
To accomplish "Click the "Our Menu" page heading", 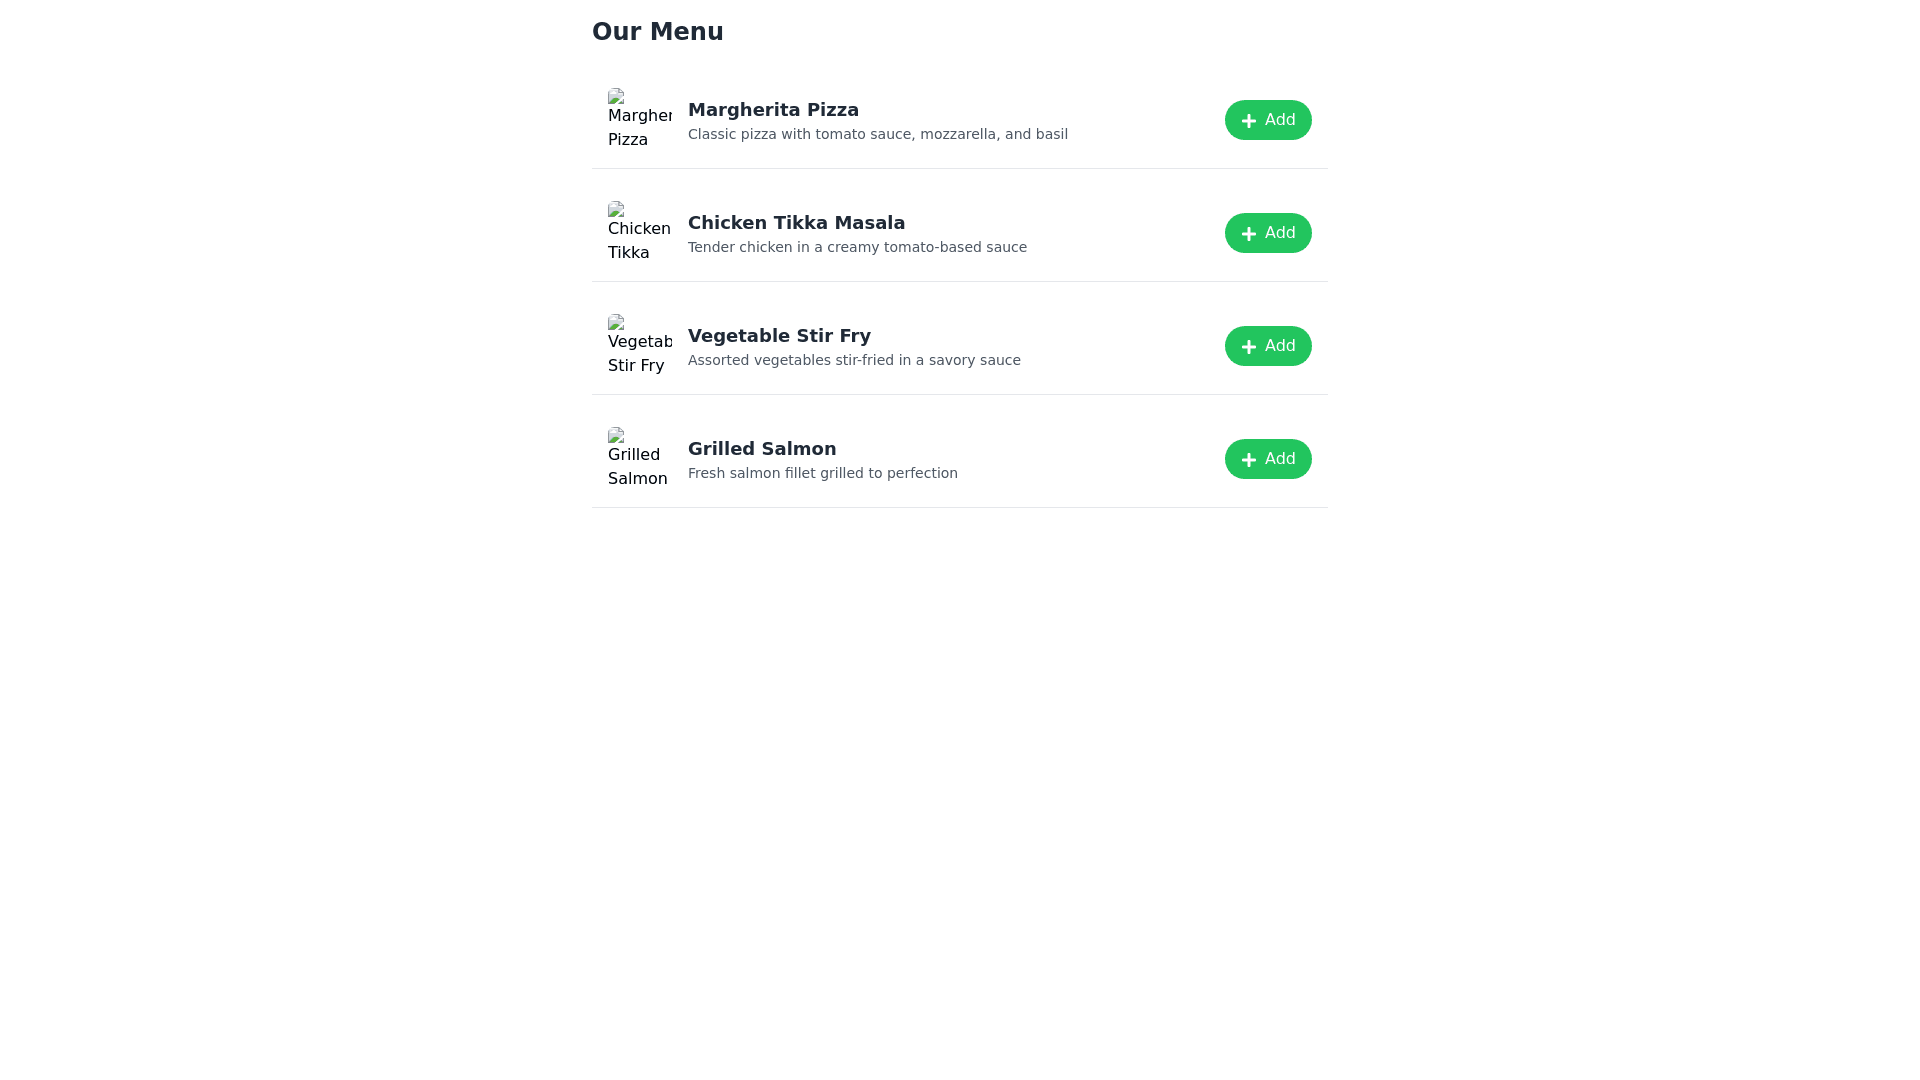I will 657,32.
